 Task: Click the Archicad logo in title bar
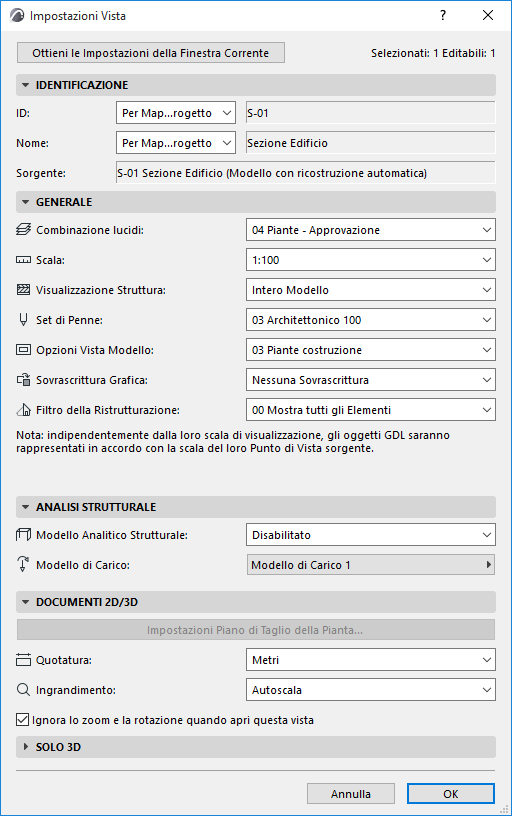[17, 16]
